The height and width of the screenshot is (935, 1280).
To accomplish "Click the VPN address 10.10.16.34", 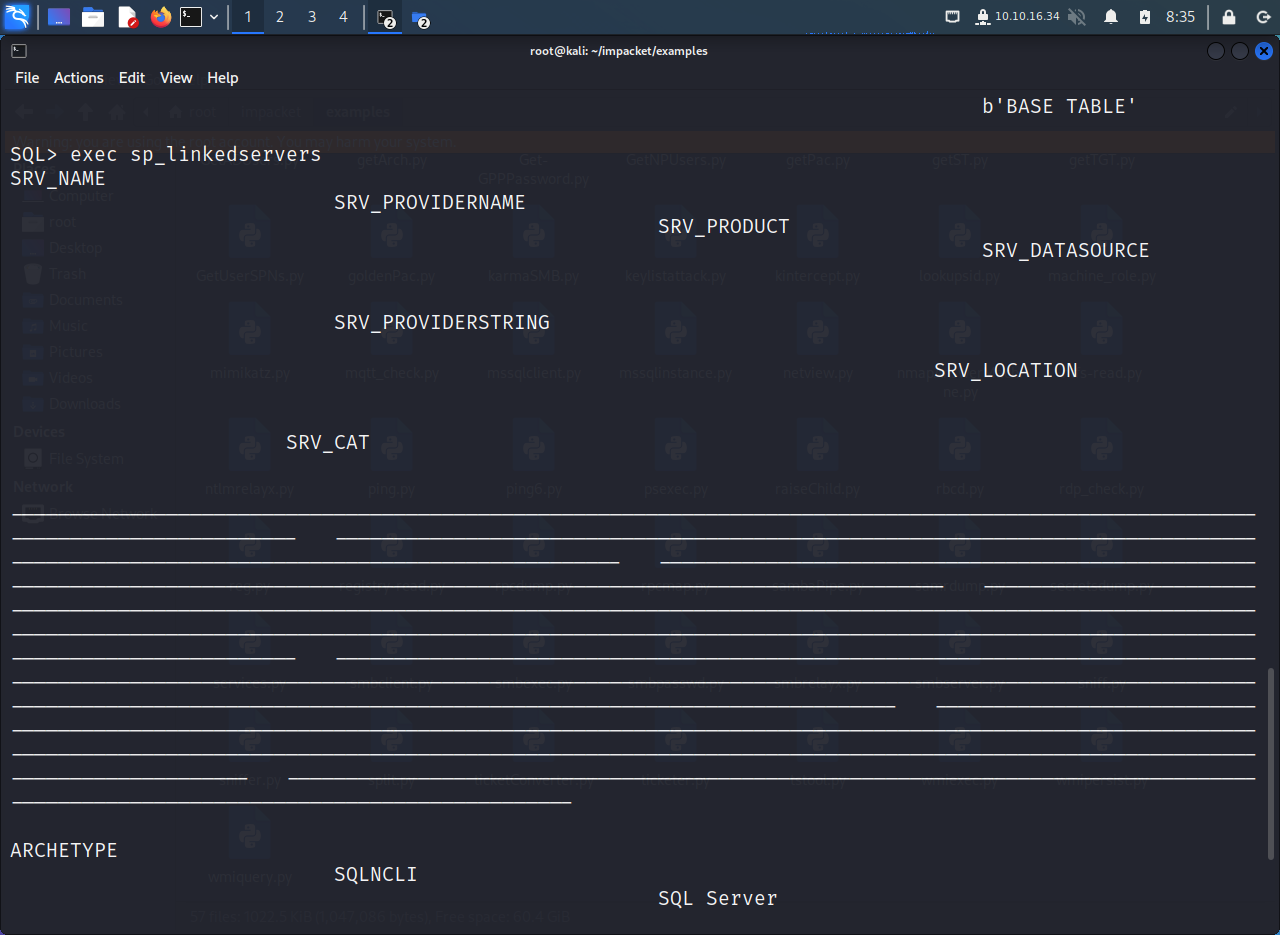I will click(1027, 17).
